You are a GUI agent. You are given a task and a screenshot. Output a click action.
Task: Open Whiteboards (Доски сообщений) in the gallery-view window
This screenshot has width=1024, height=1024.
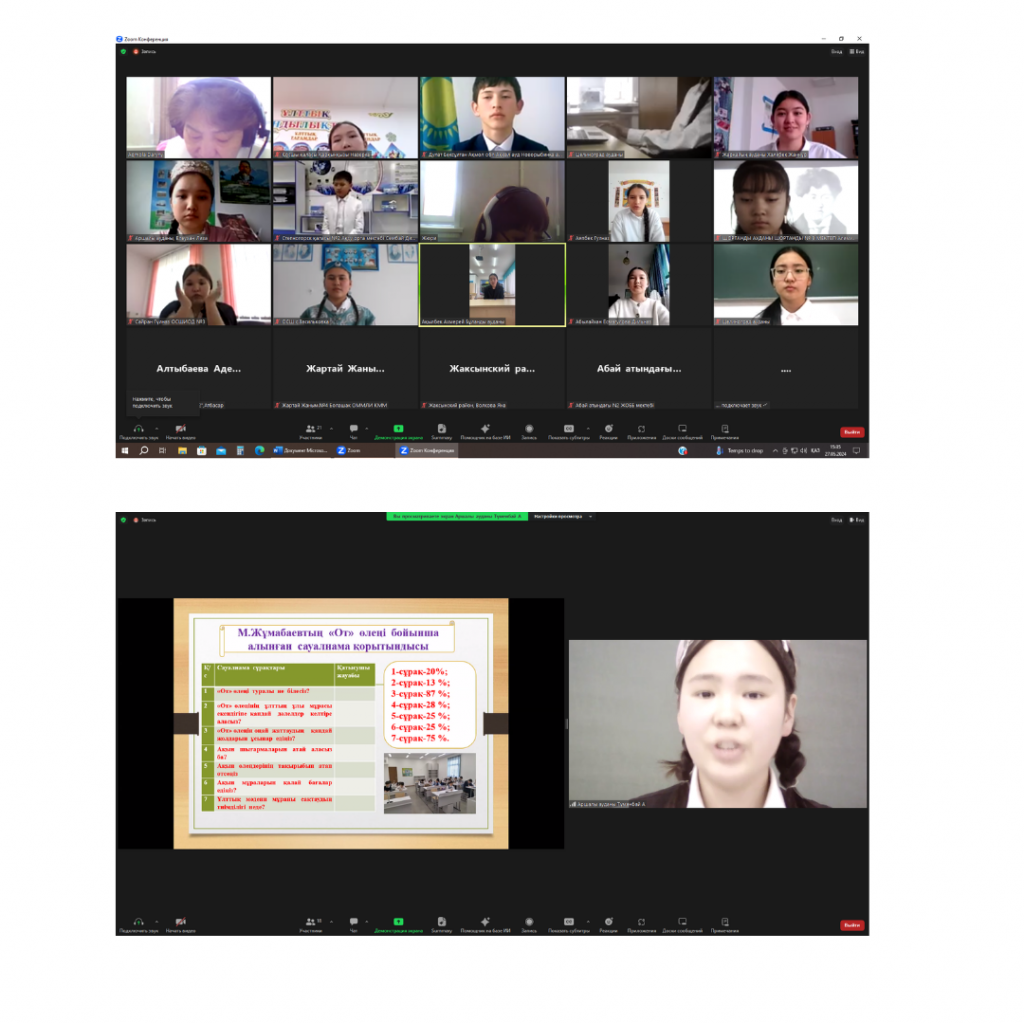point(682,432)
